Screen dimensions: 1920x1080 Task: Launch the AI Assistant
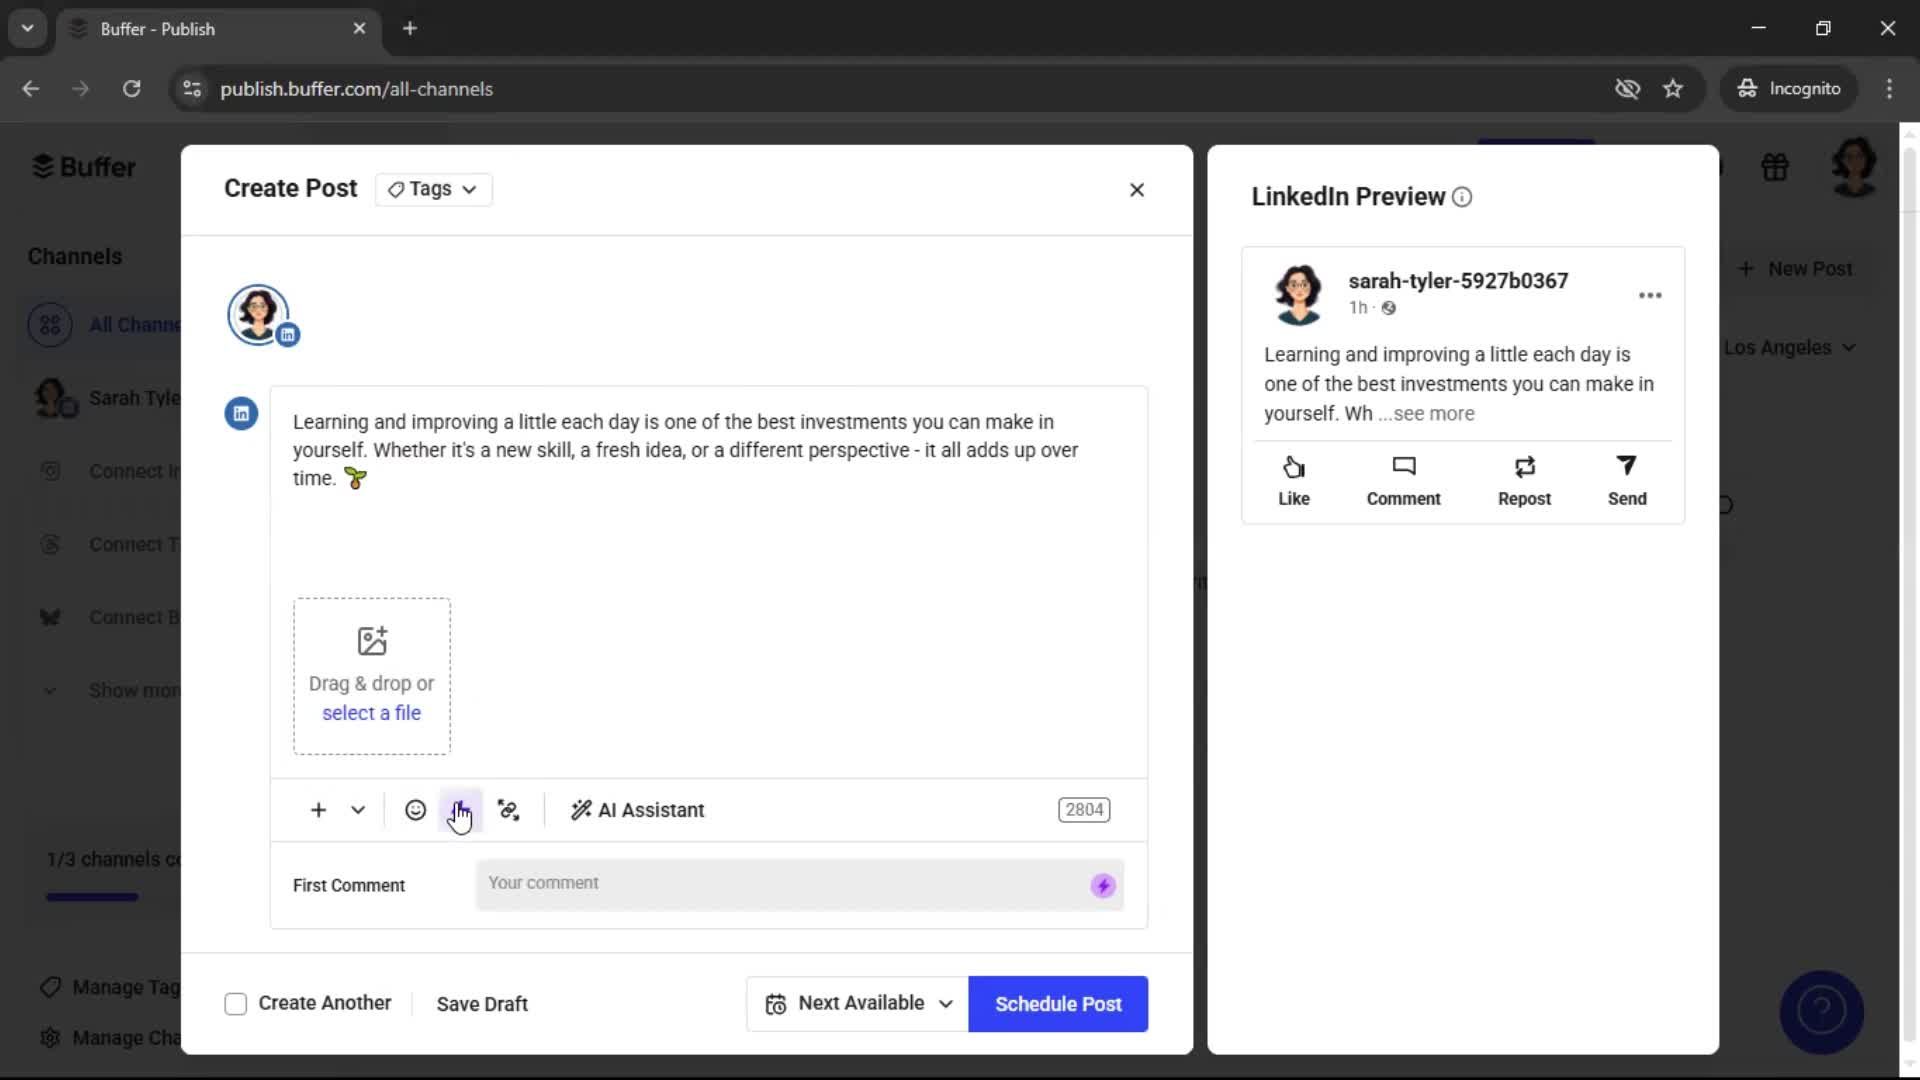[637, 810]
